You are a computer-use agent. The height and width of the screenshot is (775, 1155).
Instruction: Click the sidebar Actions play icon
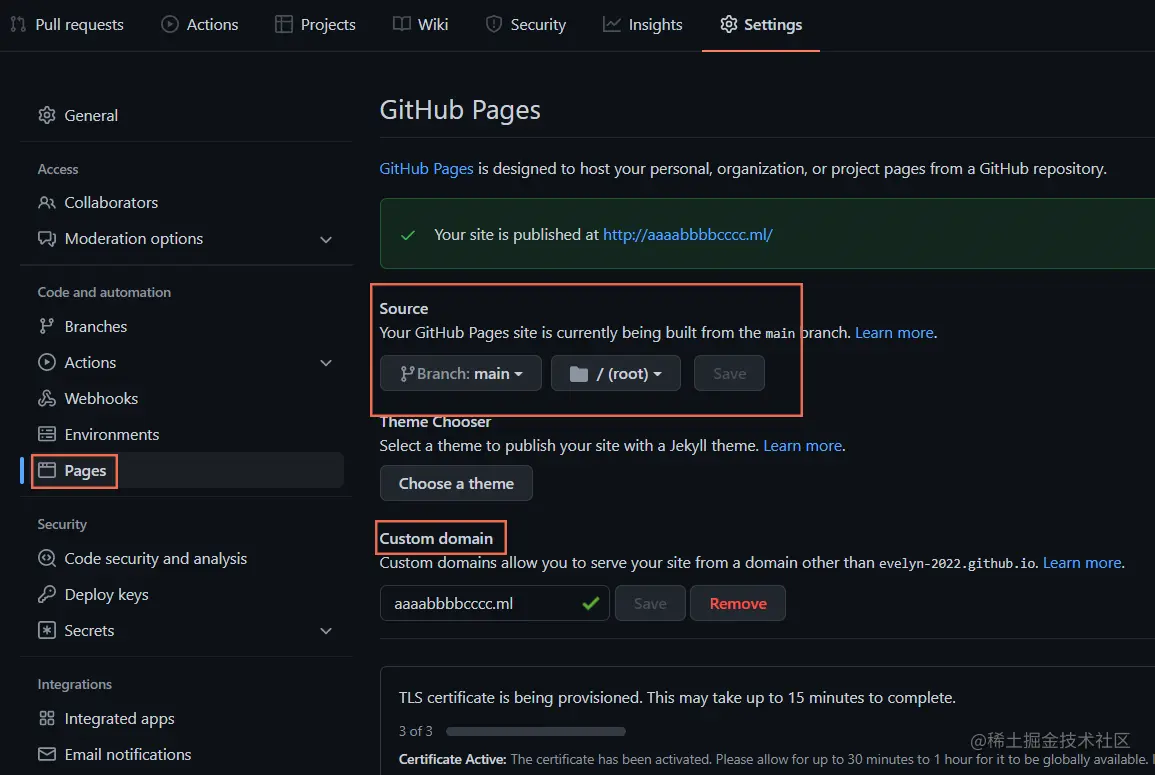point(47,362)
